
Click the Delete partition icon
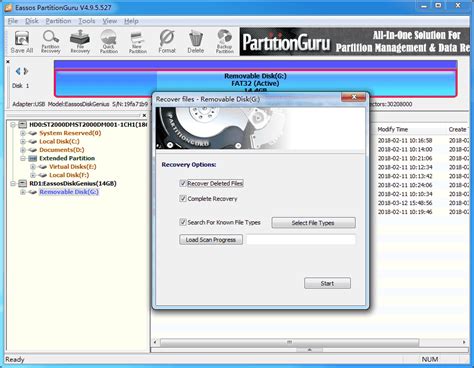coord(196,41)
